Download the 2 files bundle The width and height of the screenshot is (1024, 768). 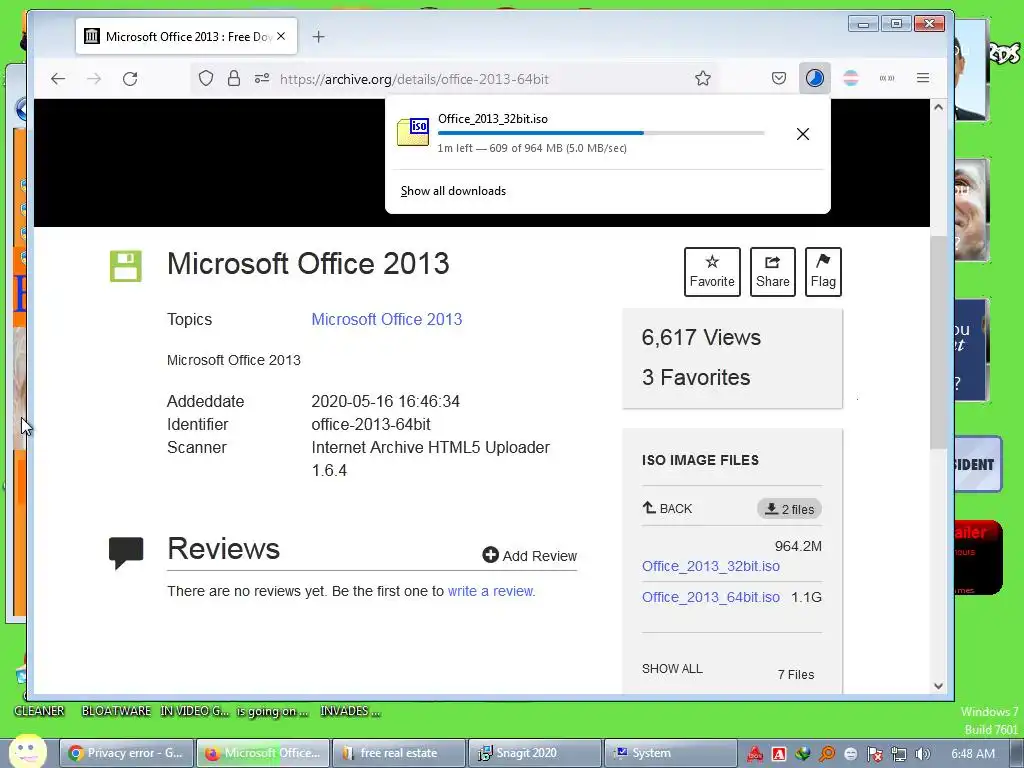tap(789, 509)
